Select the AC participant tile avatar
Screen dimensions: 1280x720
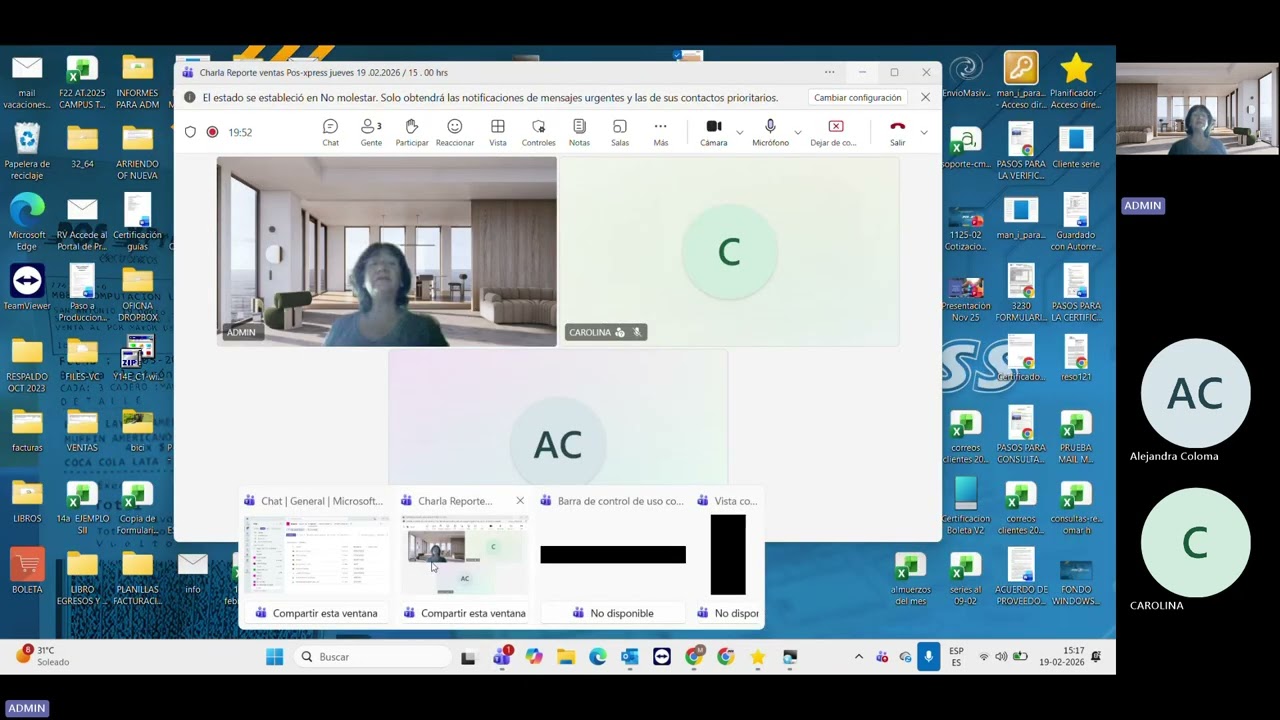pos(558,445)
